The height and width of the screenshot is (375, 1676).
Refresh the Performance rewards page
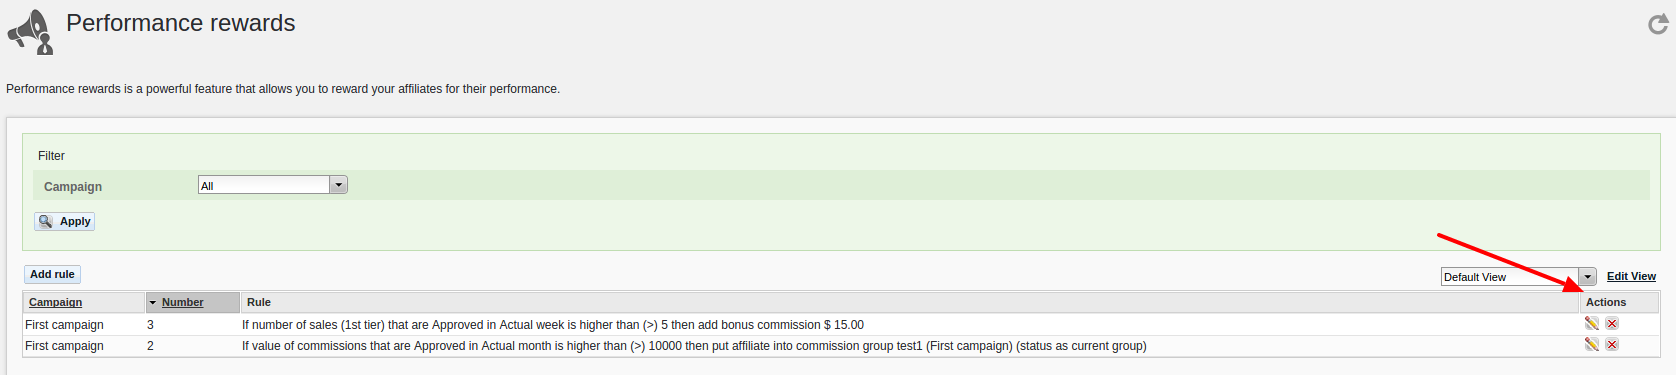1658,24
